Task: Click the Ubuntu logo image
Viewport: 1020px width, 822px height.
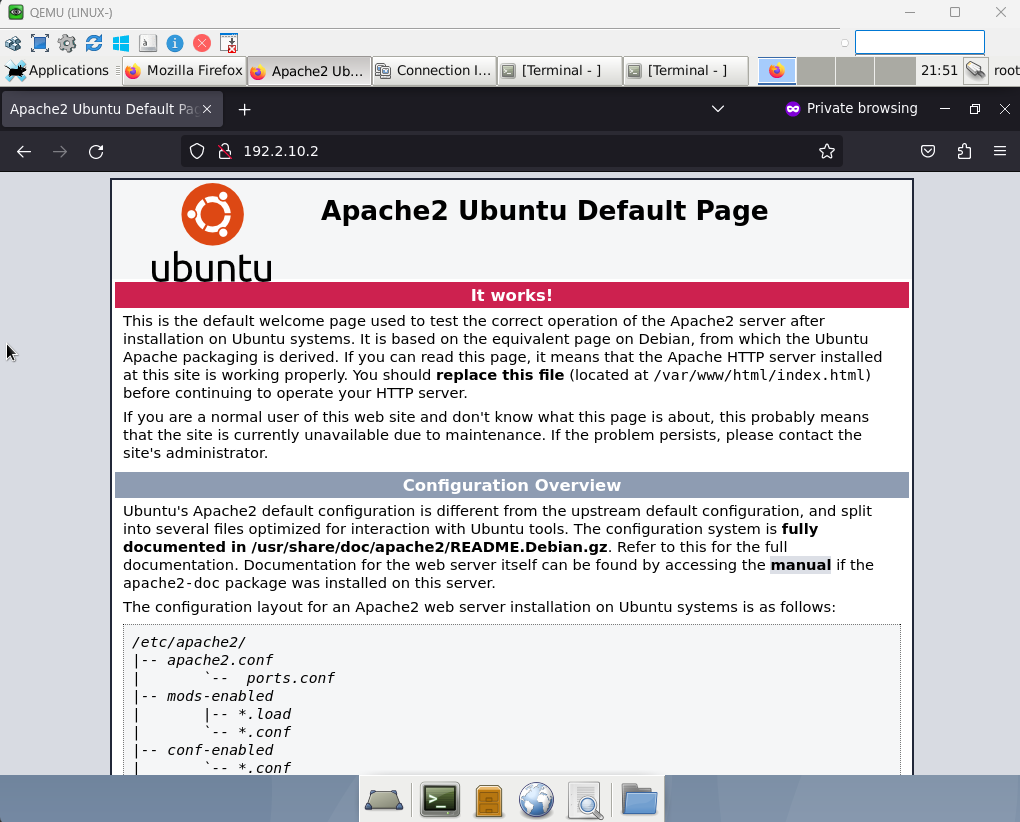Action: pyautogui.click(x=212, y=232)
